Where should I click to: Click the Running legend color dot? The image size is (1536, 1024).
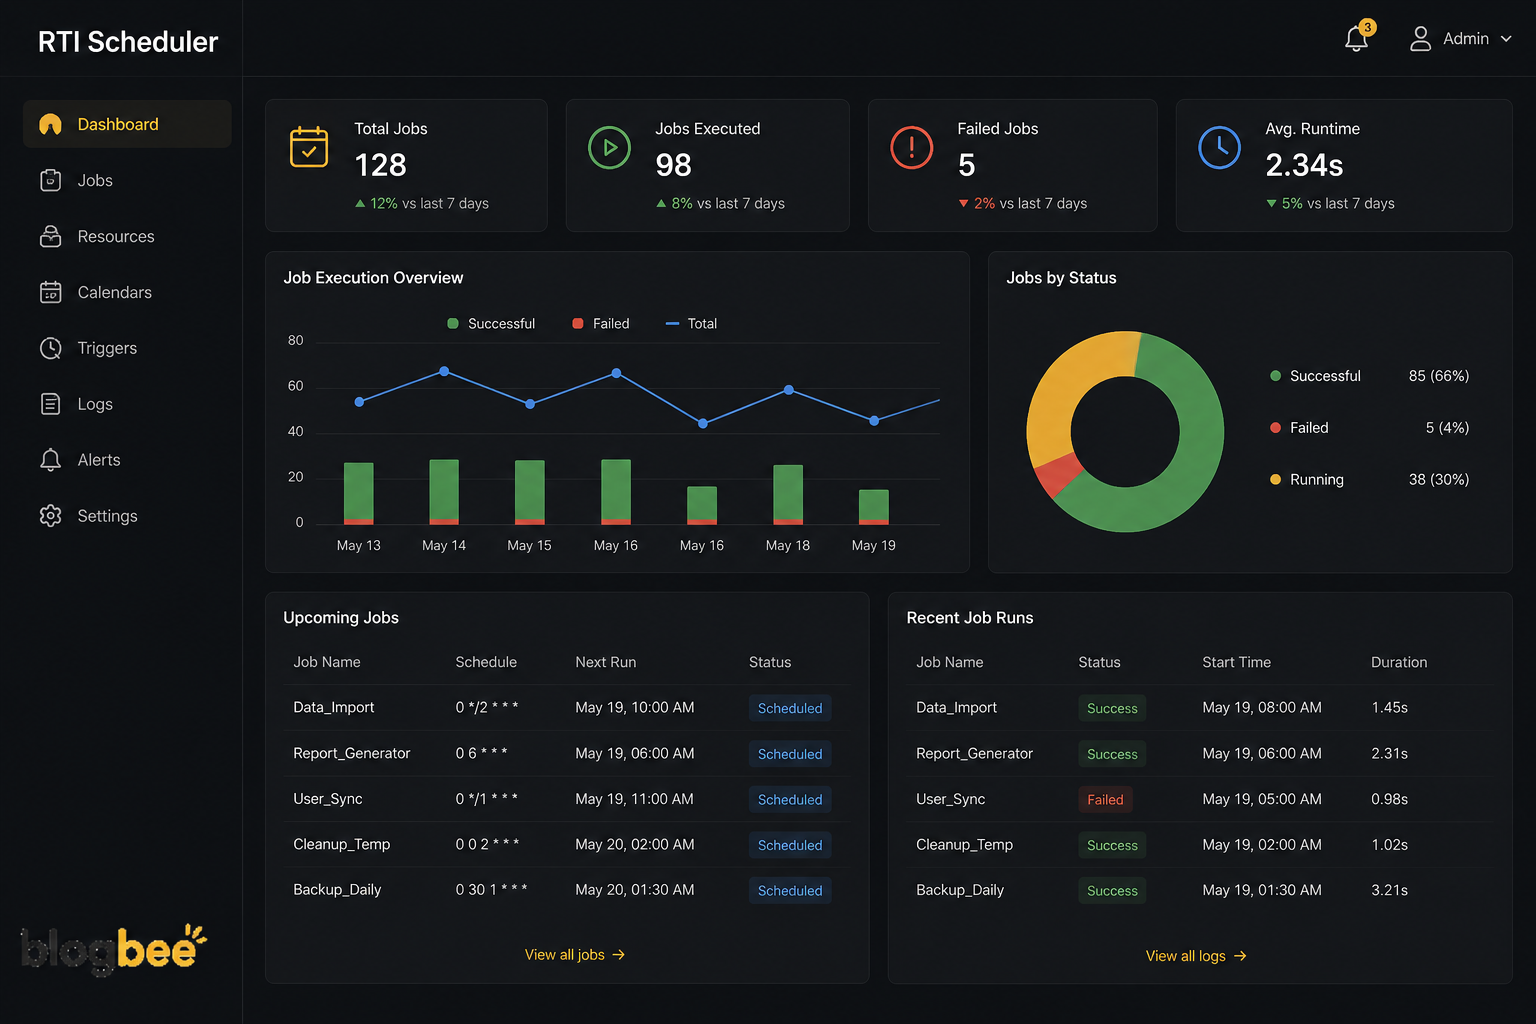(x=1275, y=480)
